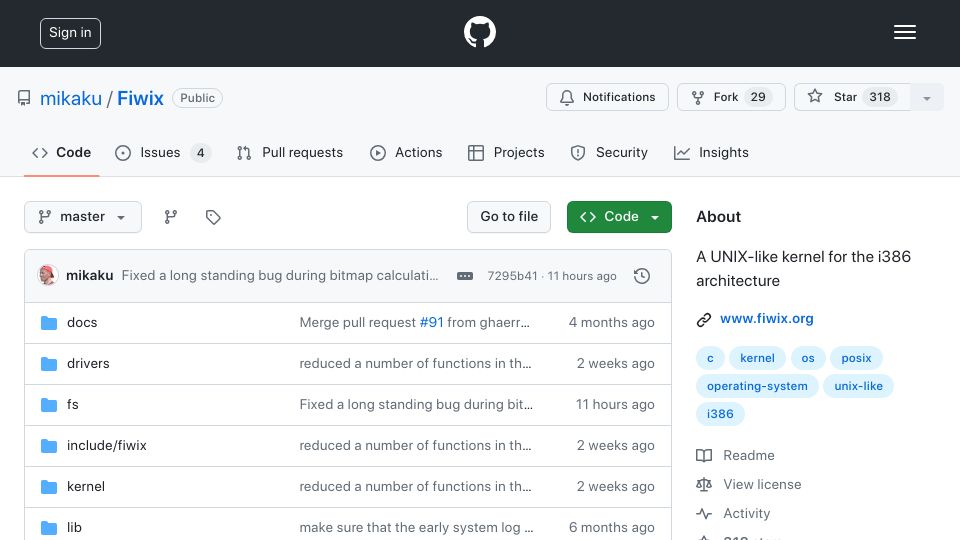Star the Fiwix repository

(x=852, y=97)
